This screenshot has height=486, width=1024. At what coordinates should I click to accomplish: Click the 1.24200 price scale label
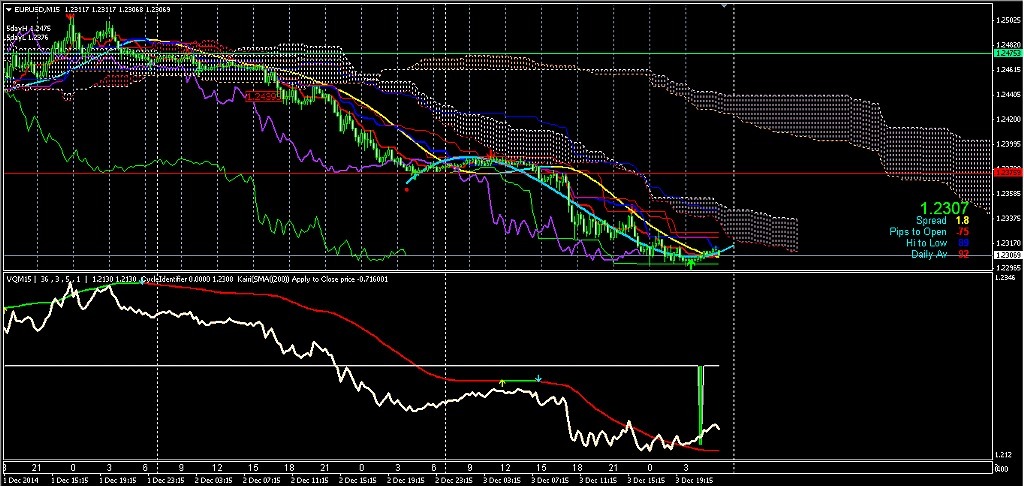tap(1007, 120)
